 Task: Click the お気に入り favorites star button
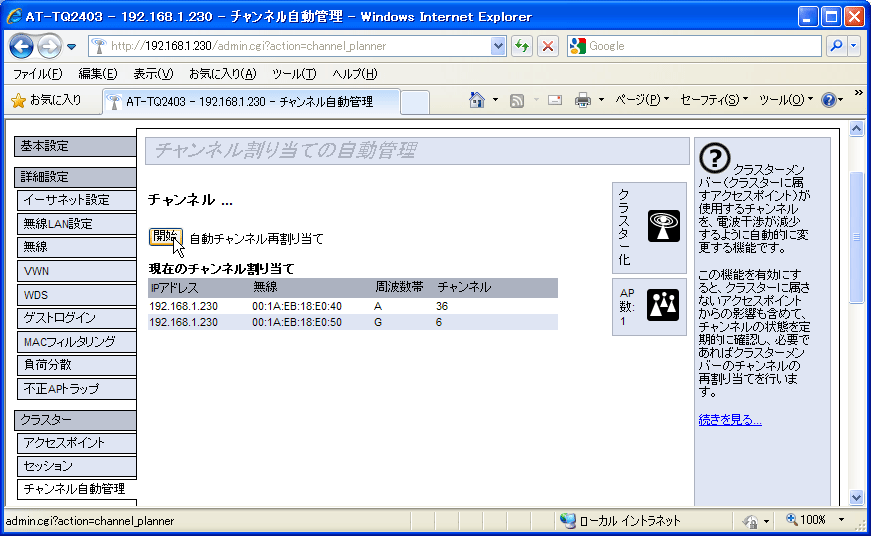tap(46, 101)
